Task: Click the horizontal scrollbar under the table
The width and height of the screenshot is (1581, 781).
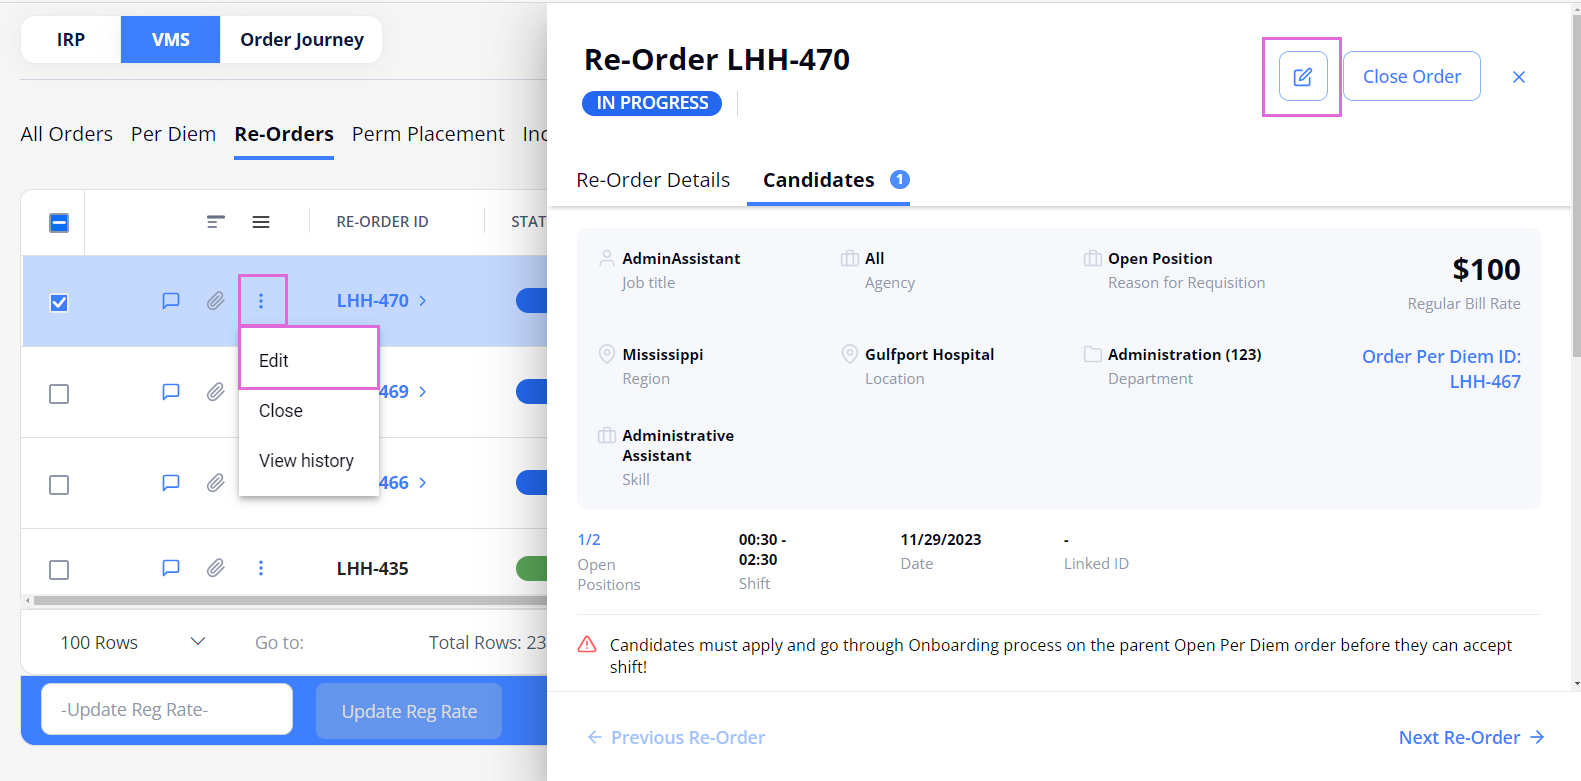Action: [x=290, y=601]
